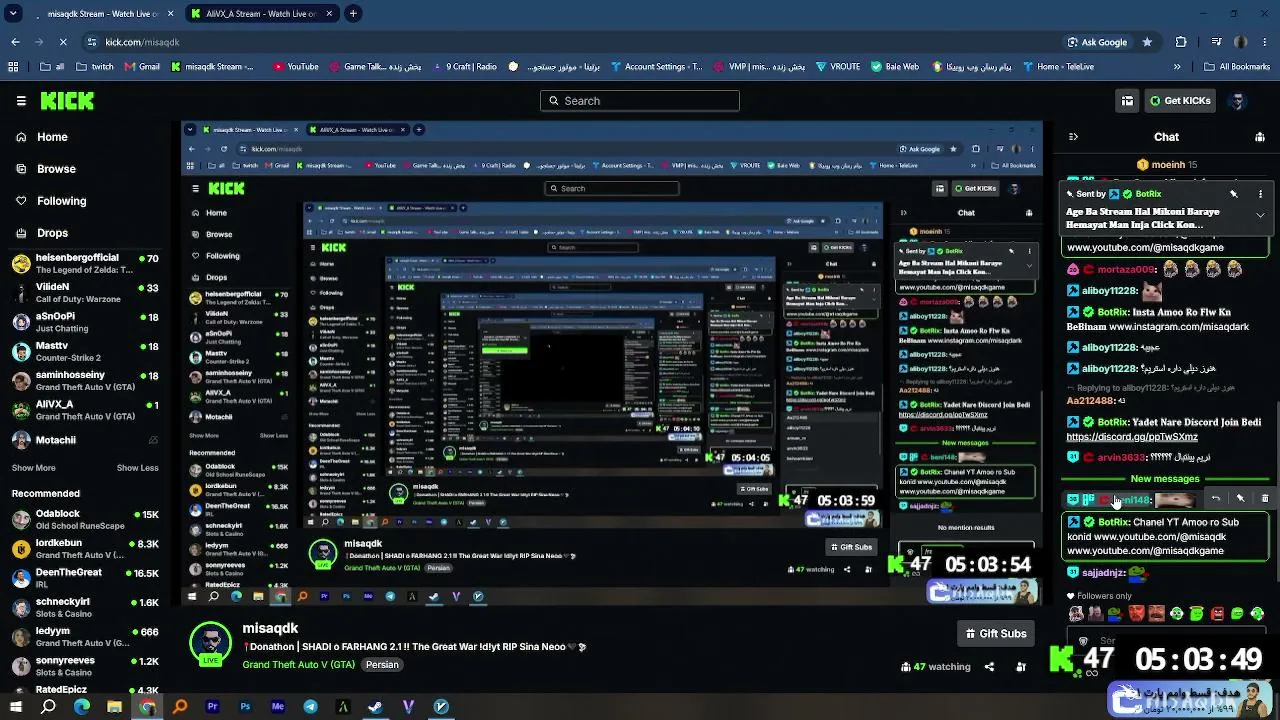The width and height of the screenshot is (1280, 720).
Task: Open saminhosseiny channel in sidebar
Action: [85, 381]
